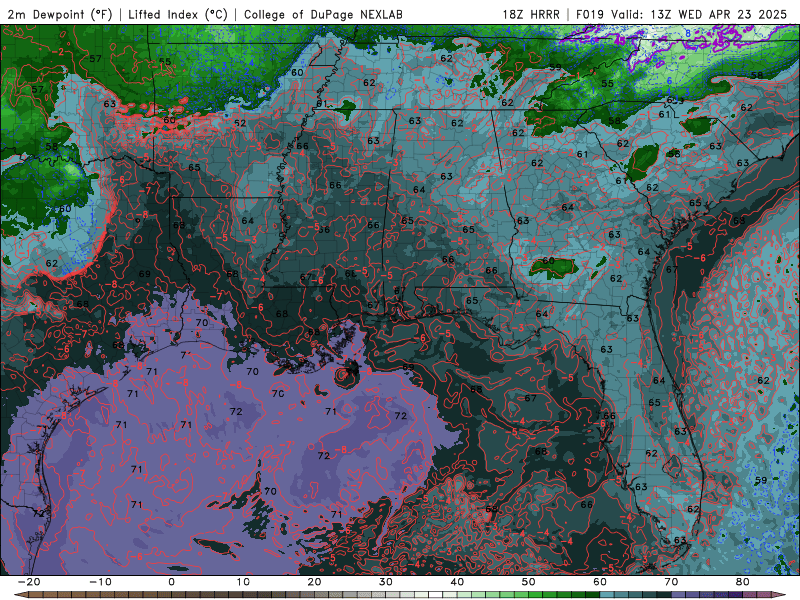Click the -20 tick label on color bar
This screenshot has width=800, height=600.
[29, 582]
